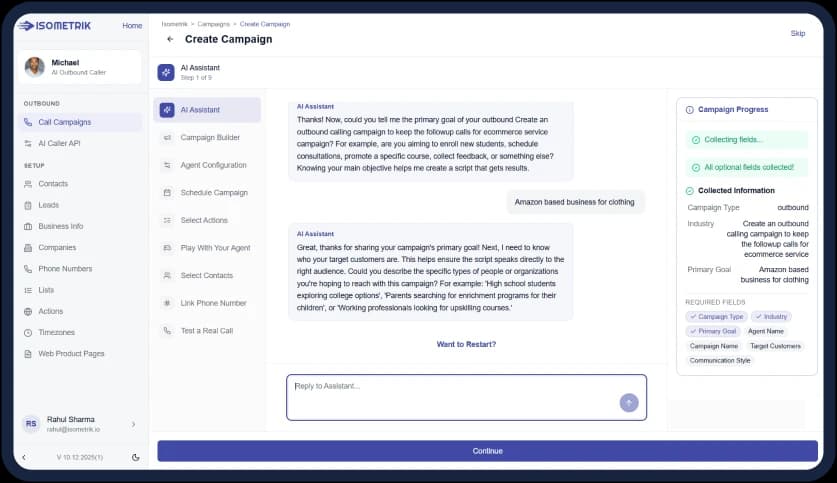837x483 pixels.
Task: Select the Select Contacts step
Action: click(x=207, y=275)
